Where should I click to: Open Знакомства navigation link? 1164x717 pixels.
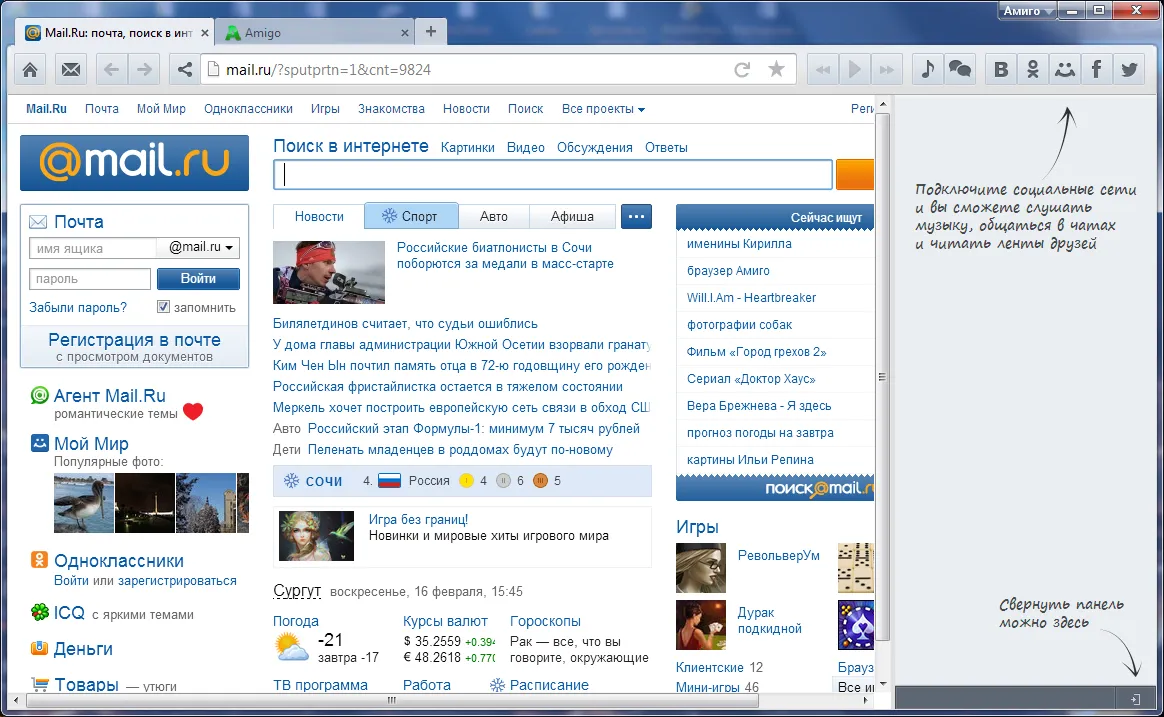(391, 108)
